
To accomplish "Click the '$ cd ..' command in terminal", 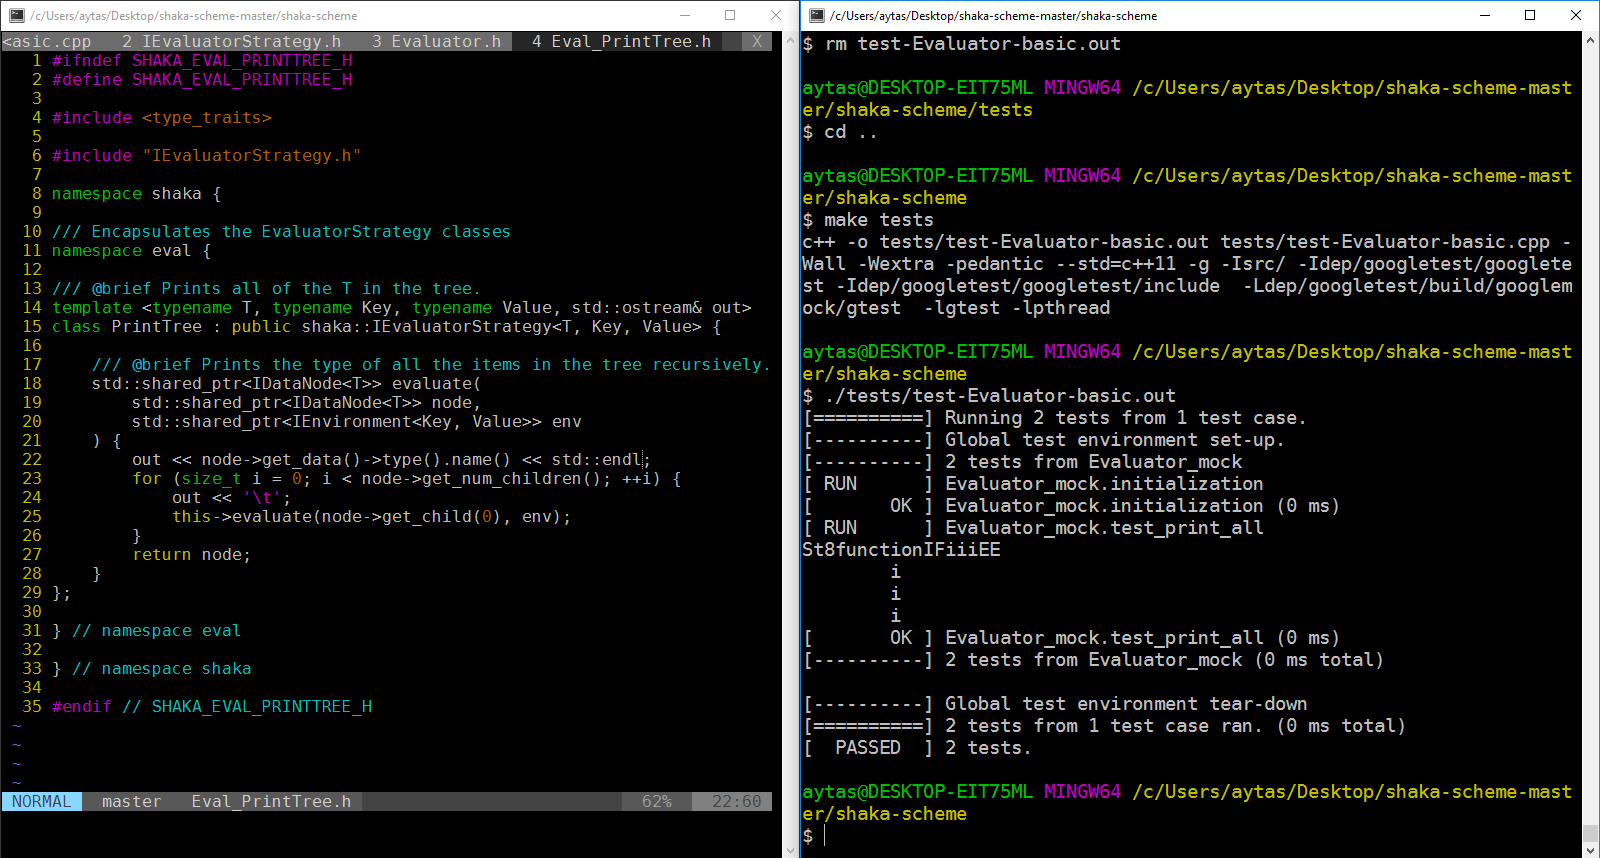I will (840, 131).
